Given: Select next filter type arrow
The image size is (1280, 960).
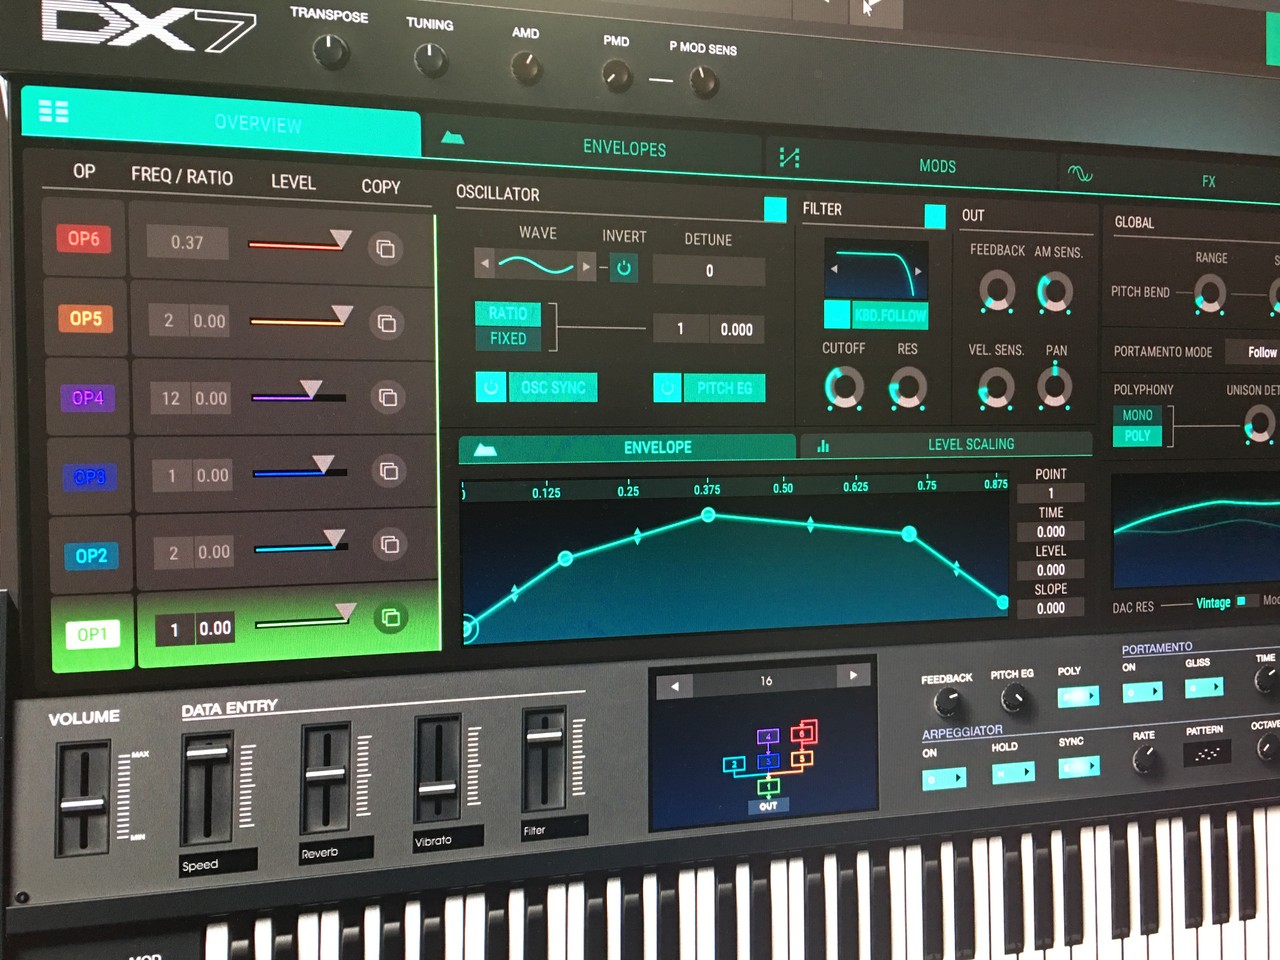Looking at the screenshot, I should [918, 271].
